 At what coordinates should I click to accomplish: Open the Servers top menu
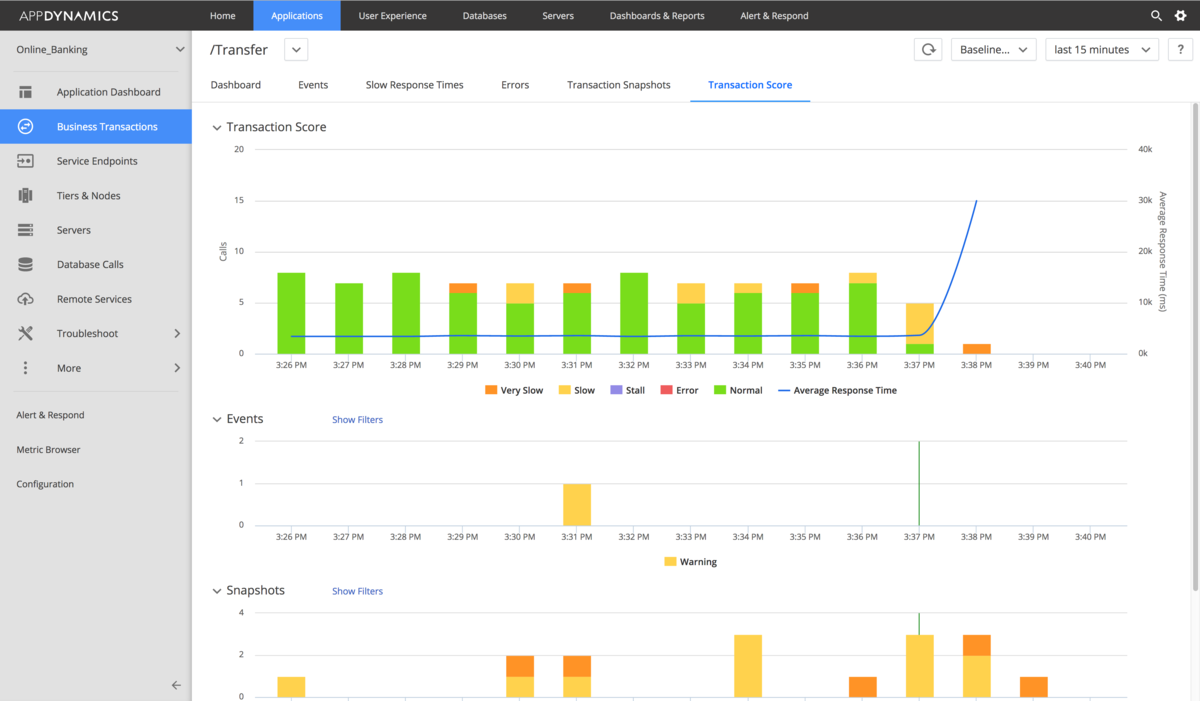click(558, 16)
